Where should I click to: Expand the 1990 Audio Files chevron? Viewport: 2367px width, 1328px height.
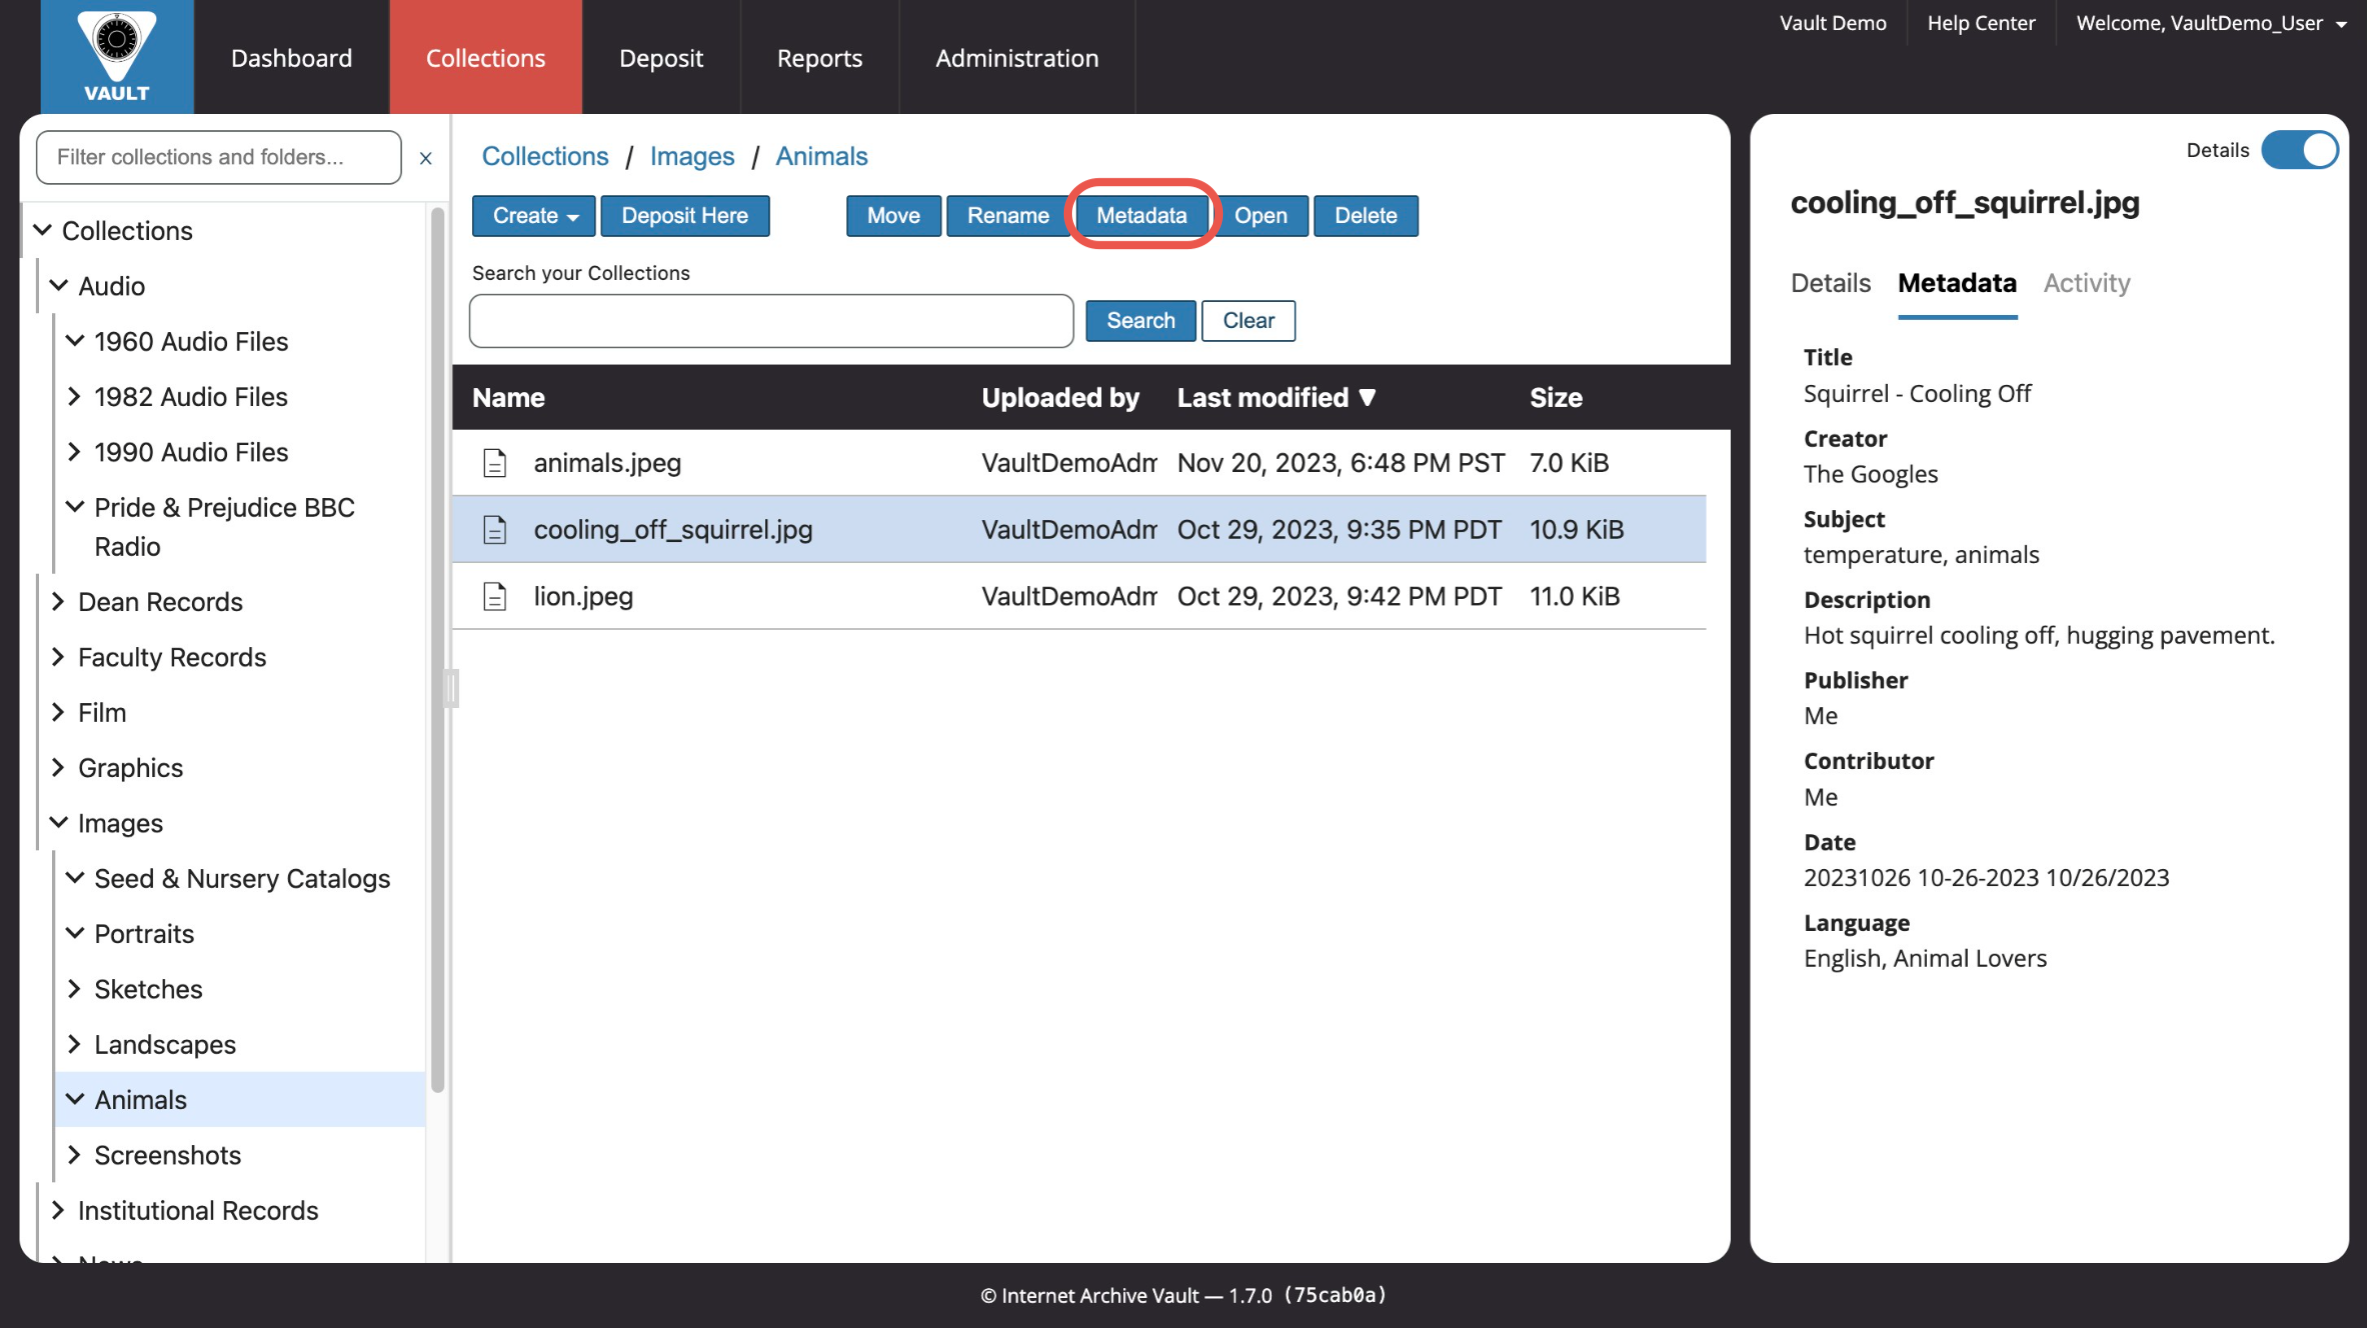click(x=75, y=452)
